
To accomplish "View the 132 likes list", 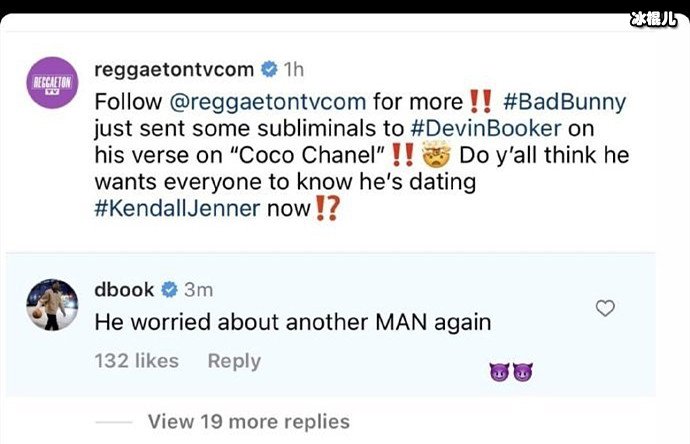I will click(137, 361).
